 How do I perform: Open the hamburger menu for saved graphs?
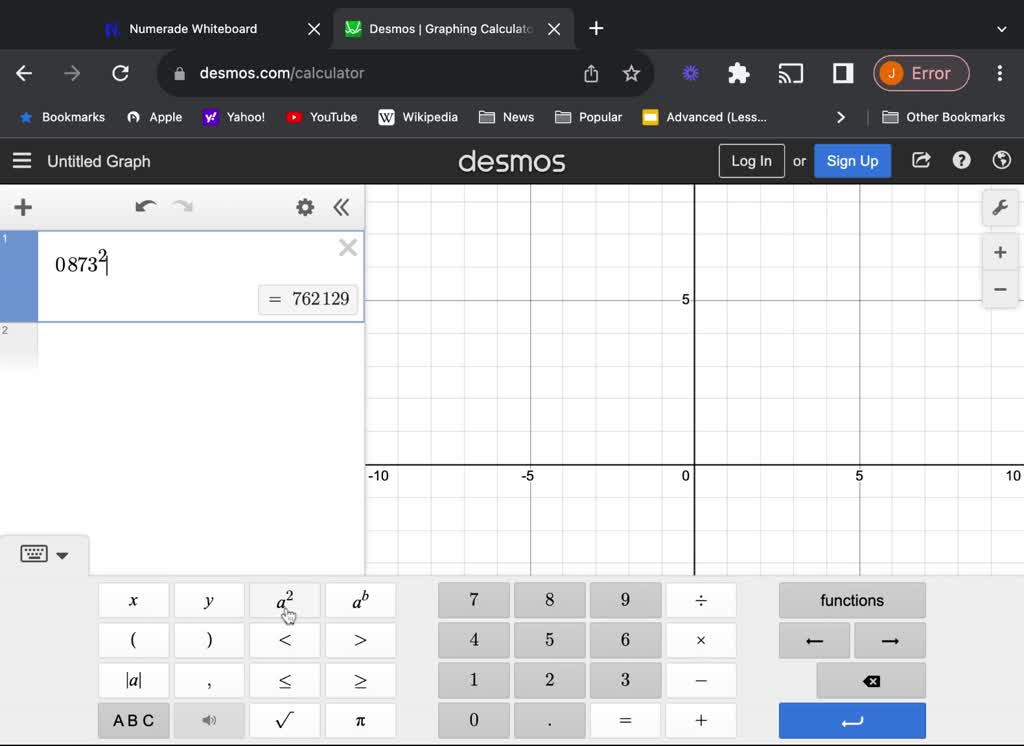pos(21,161)
